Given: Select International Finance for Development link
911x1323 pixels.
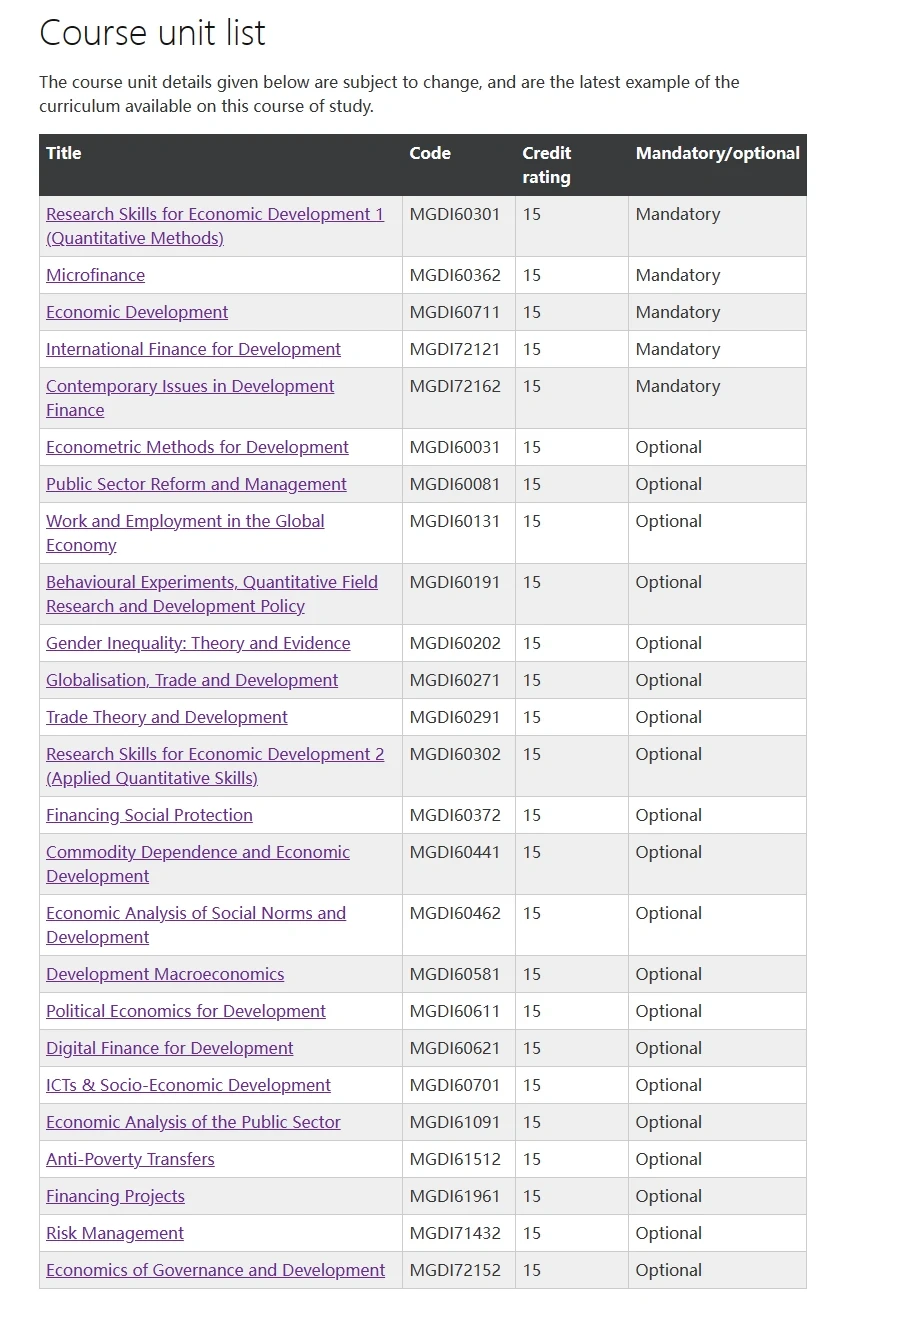Looking at the screenshot, I should [x=193, y=349].
